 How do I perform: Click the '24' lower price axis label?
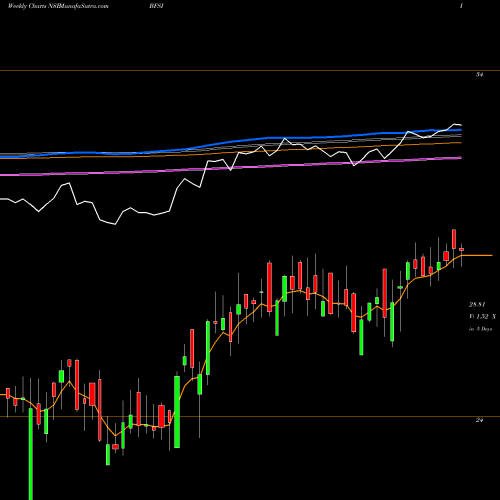(x=479, y=420)
